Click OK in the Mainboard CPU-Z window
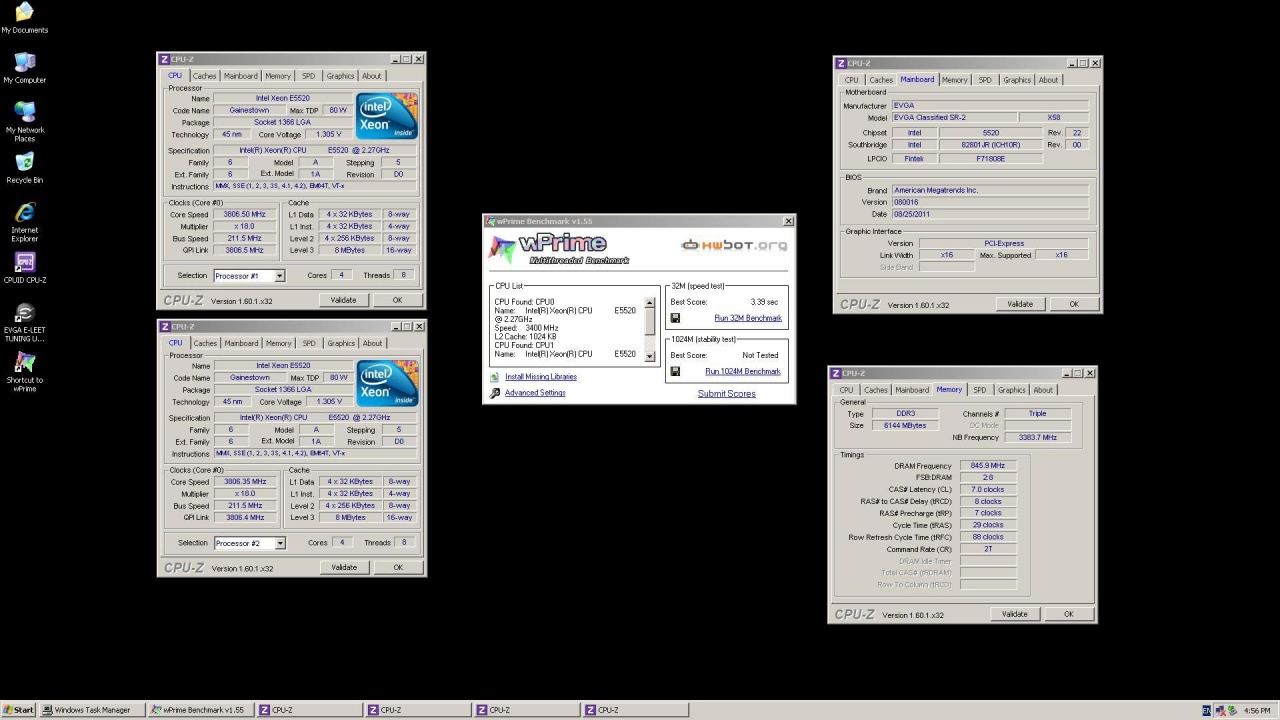 1074,304
